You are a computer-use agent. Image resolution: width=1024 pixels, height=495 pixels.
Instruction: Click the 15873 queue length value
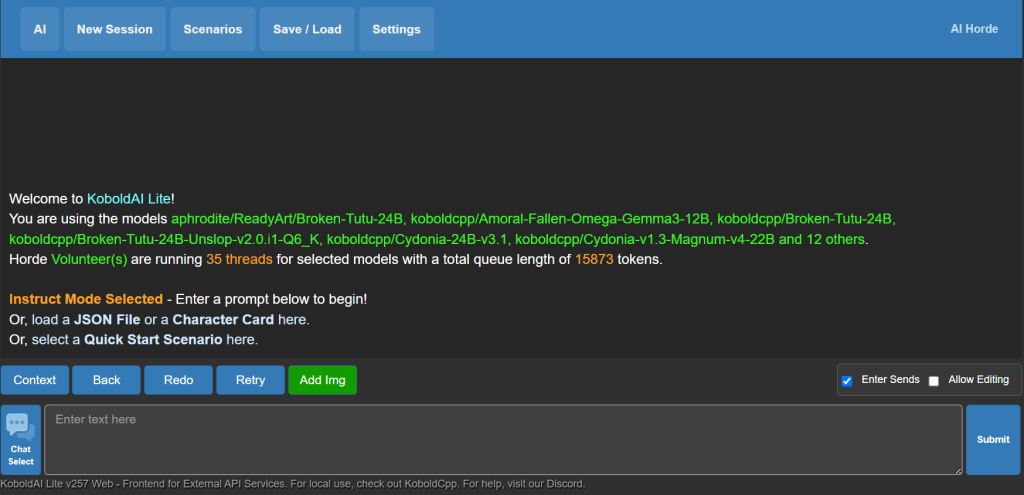[594, 259]
